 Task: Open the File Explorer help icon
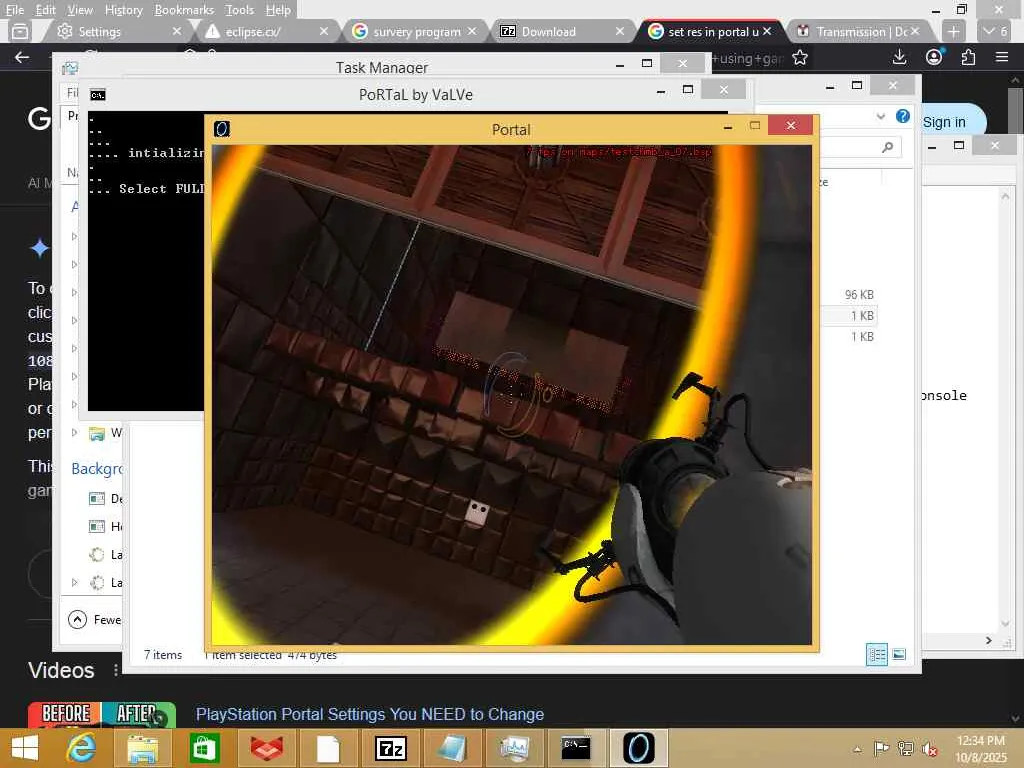[903, 116]
